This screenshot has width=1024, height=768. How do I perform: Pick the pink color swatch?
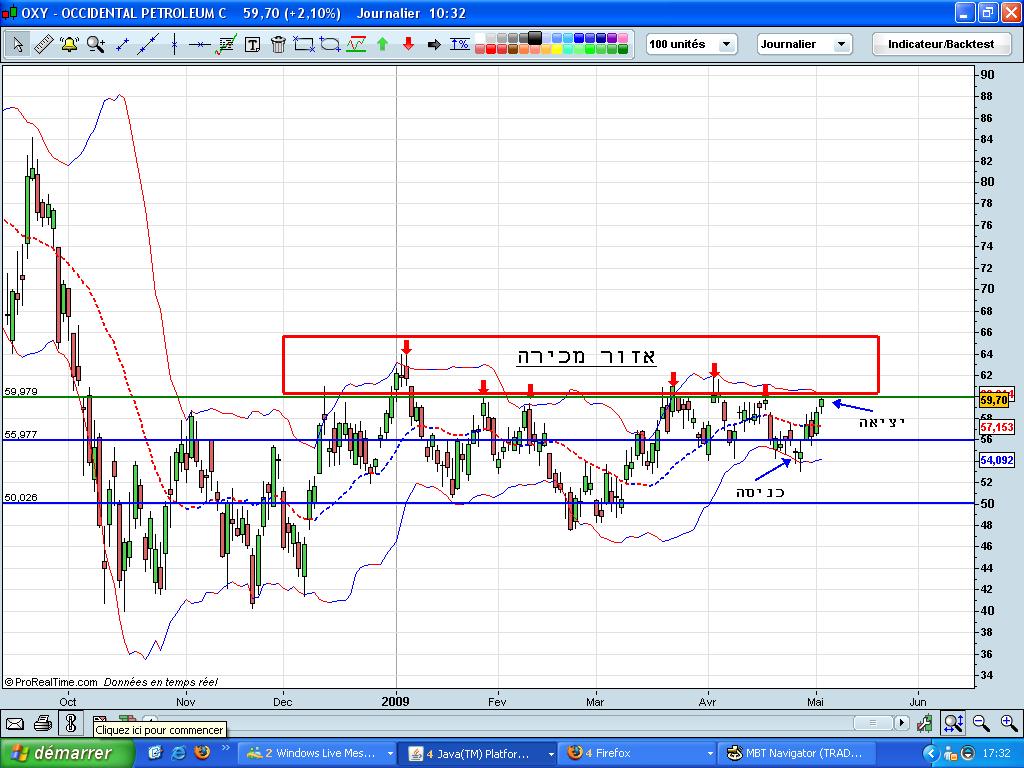623,39
